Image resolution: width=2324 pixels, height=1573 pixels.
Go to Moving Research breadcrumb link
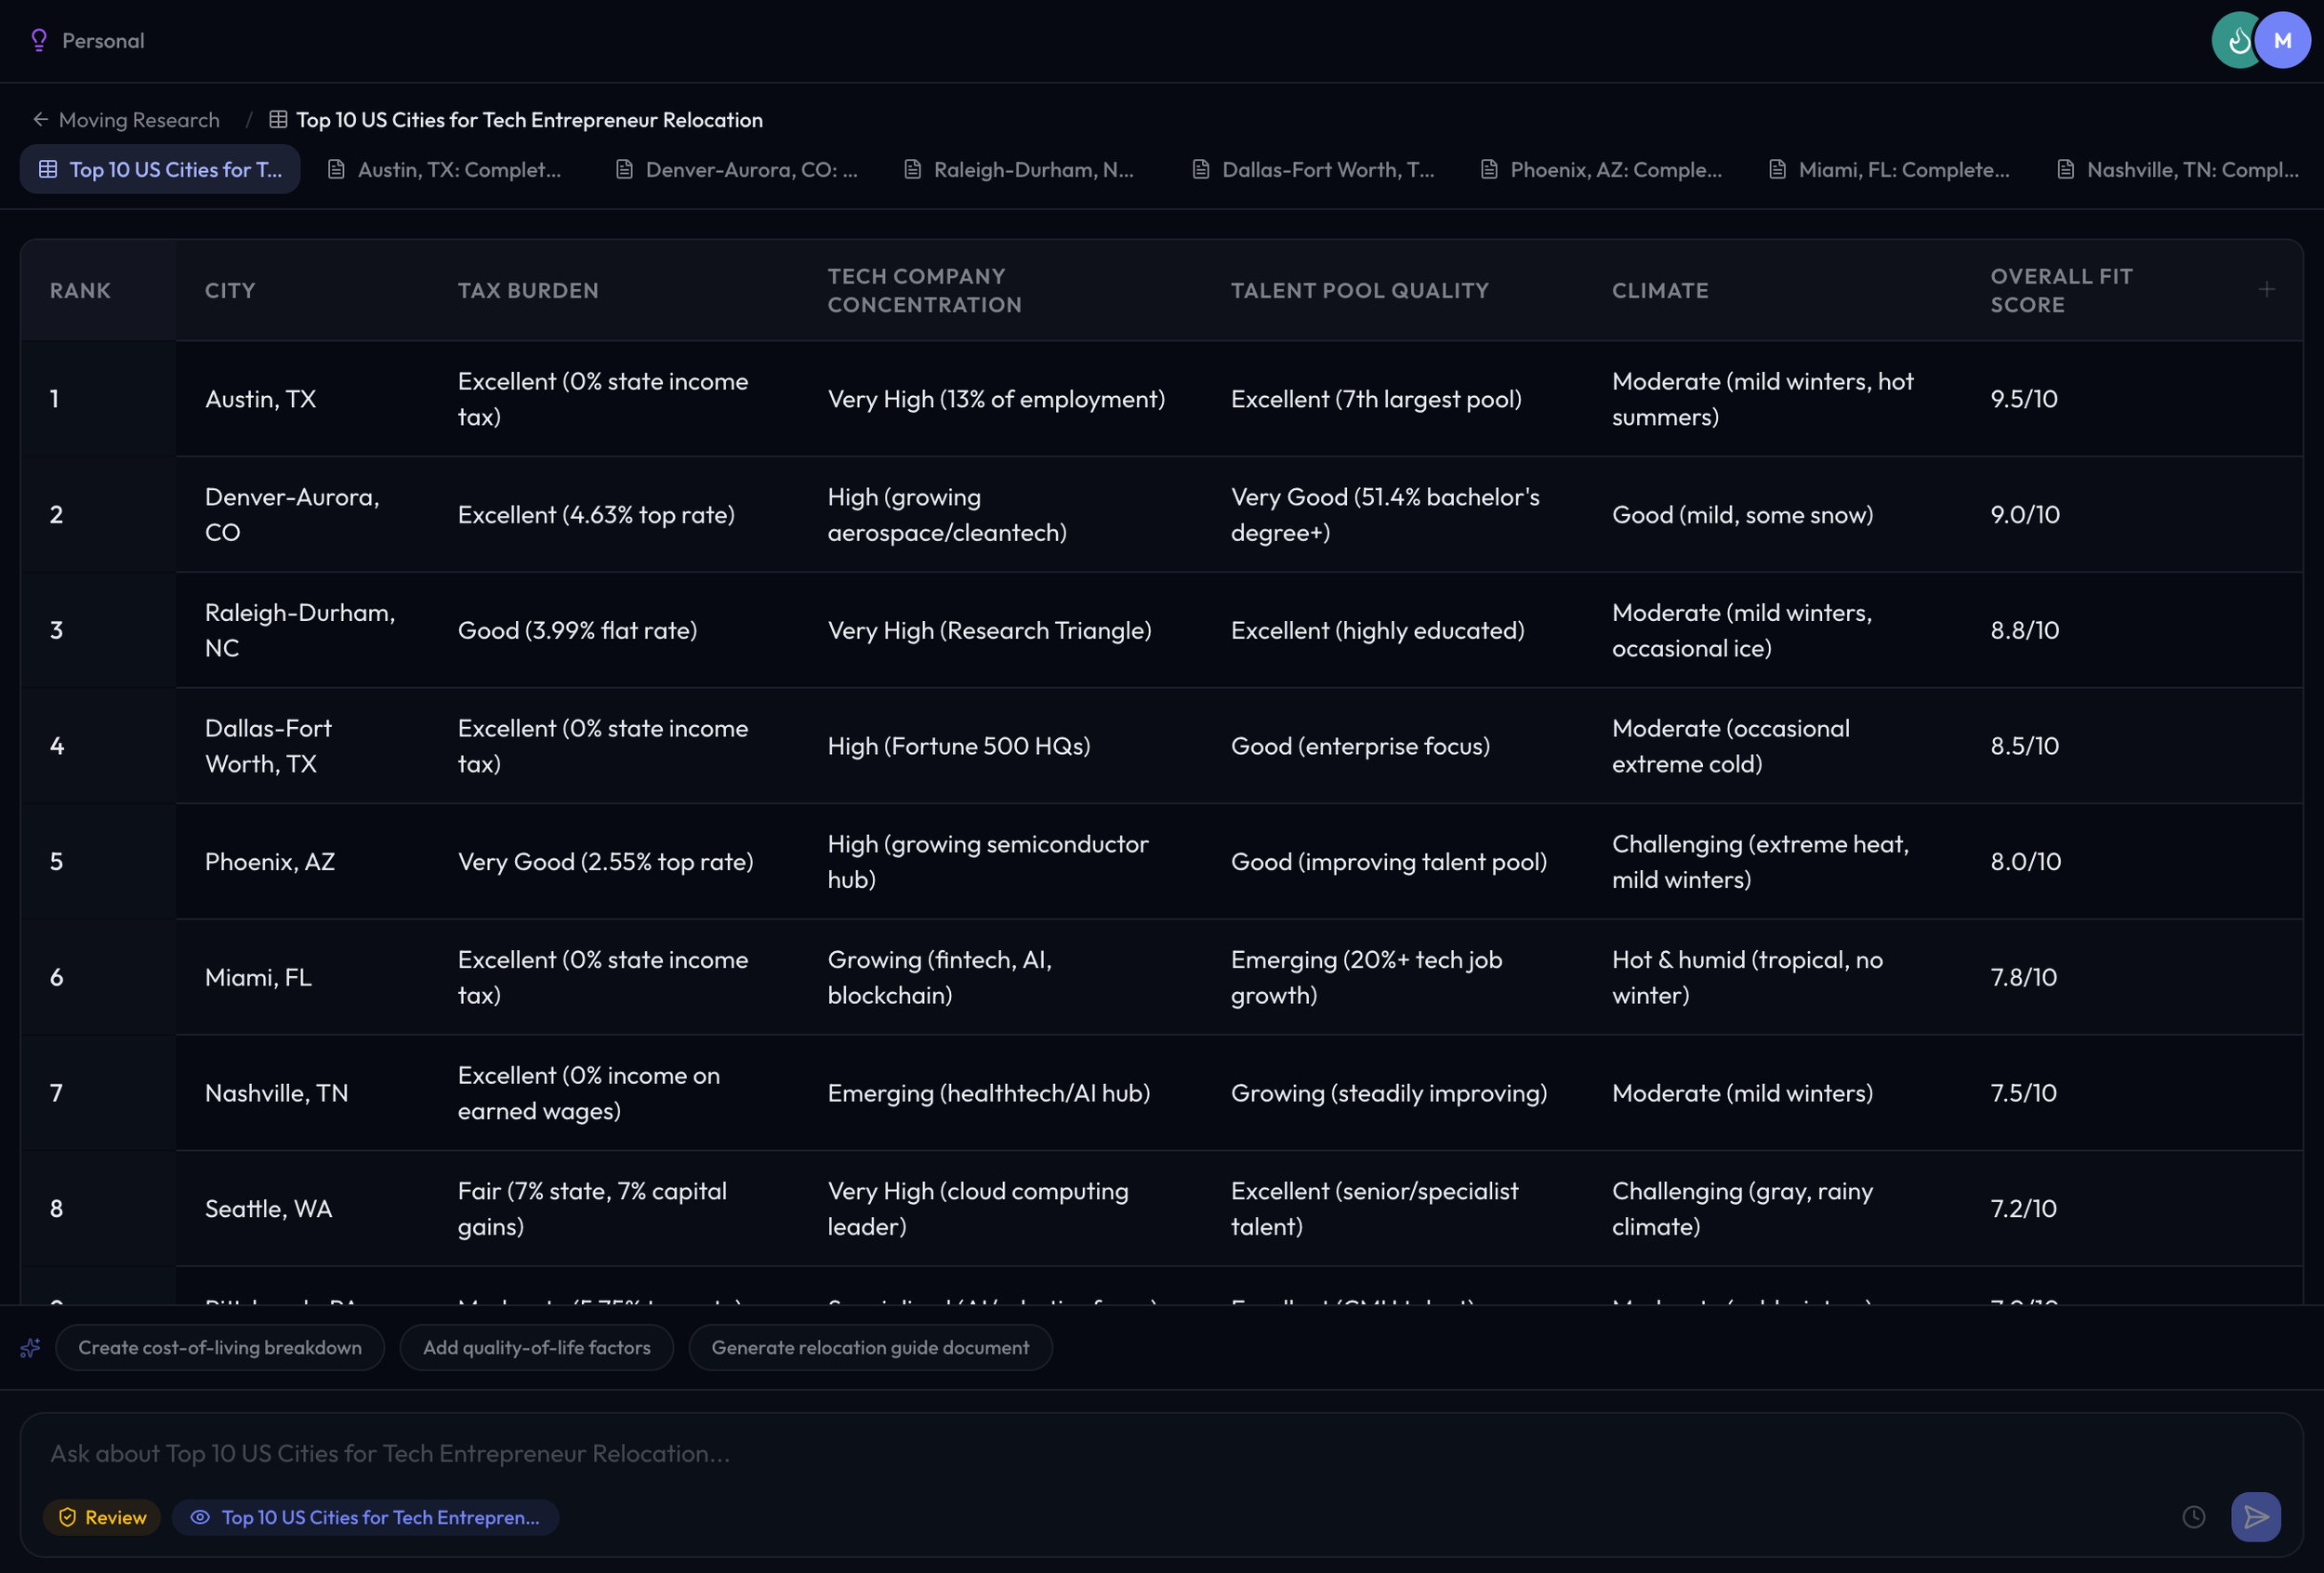[x=139, y=120]
